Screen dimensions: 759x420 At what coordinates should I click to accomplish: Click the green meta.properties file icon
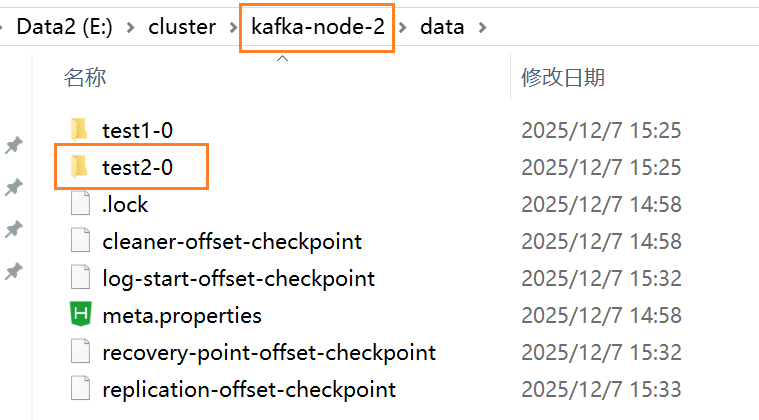click(x=80, y=316)
